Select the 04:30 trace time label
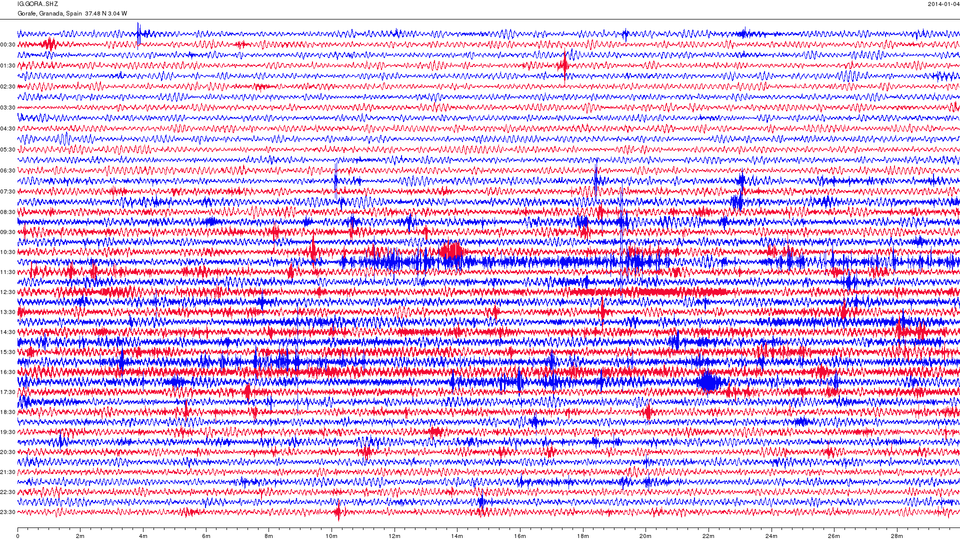Viewport: 960px width, 540px height. pyautogui.click(x=7, y=129)
